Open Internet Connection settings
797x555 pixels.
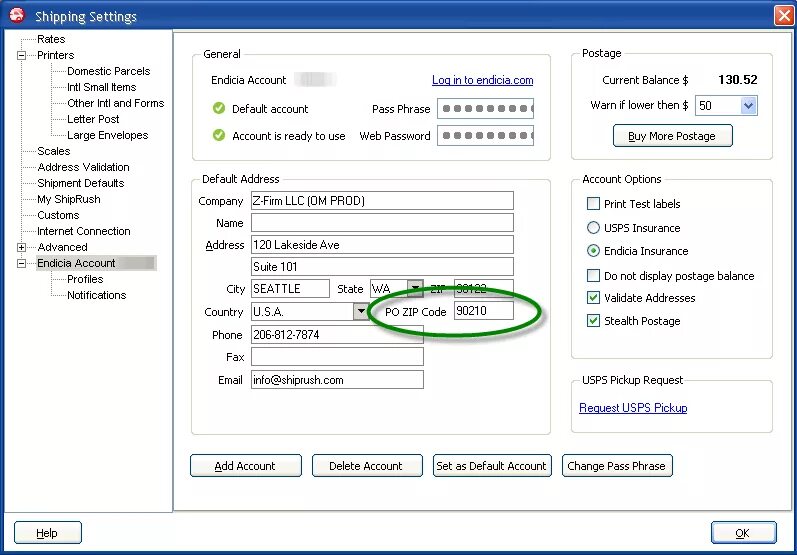[x=84, y=231]
